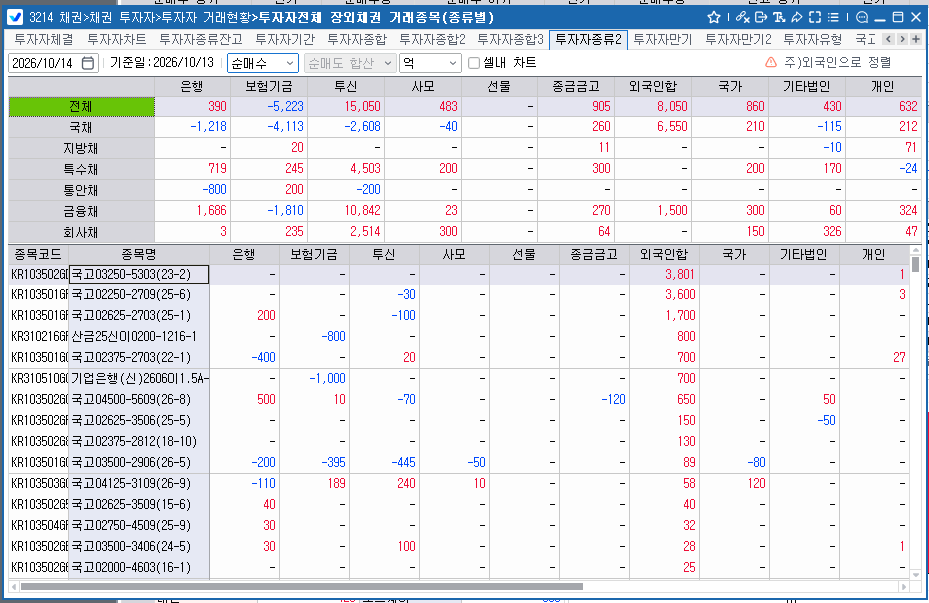929x603 pixels.
Task: Open the 순매수 dropdown
Action: tap(262, 63)
